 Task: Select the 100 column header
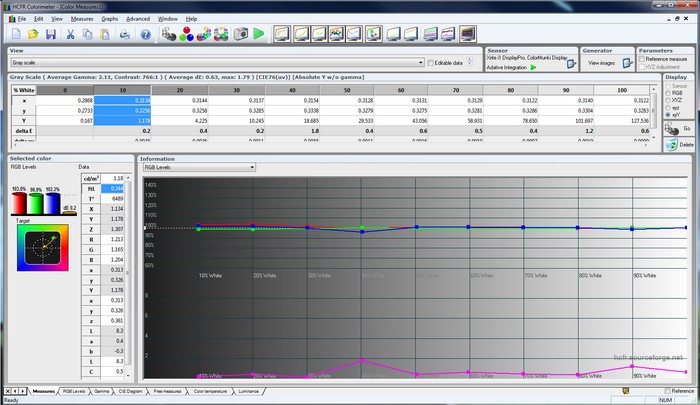[622, 90]
